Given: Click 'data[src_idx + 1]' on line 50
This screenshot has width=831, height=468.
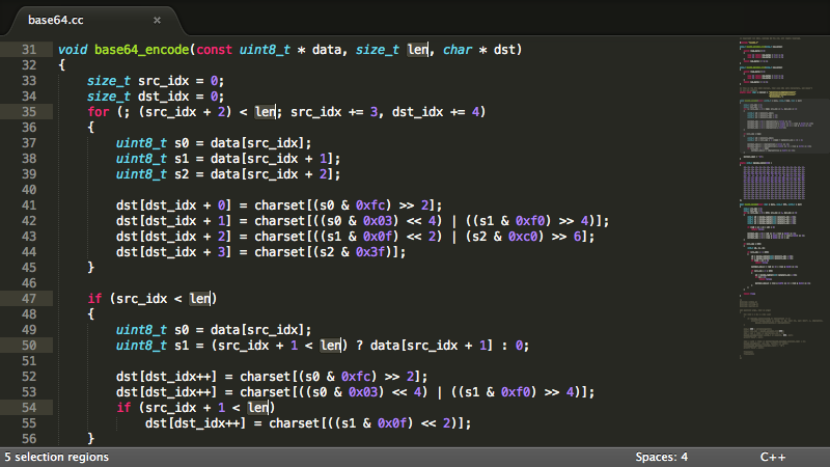Looking at the screenshot, I should click(431, 346).
